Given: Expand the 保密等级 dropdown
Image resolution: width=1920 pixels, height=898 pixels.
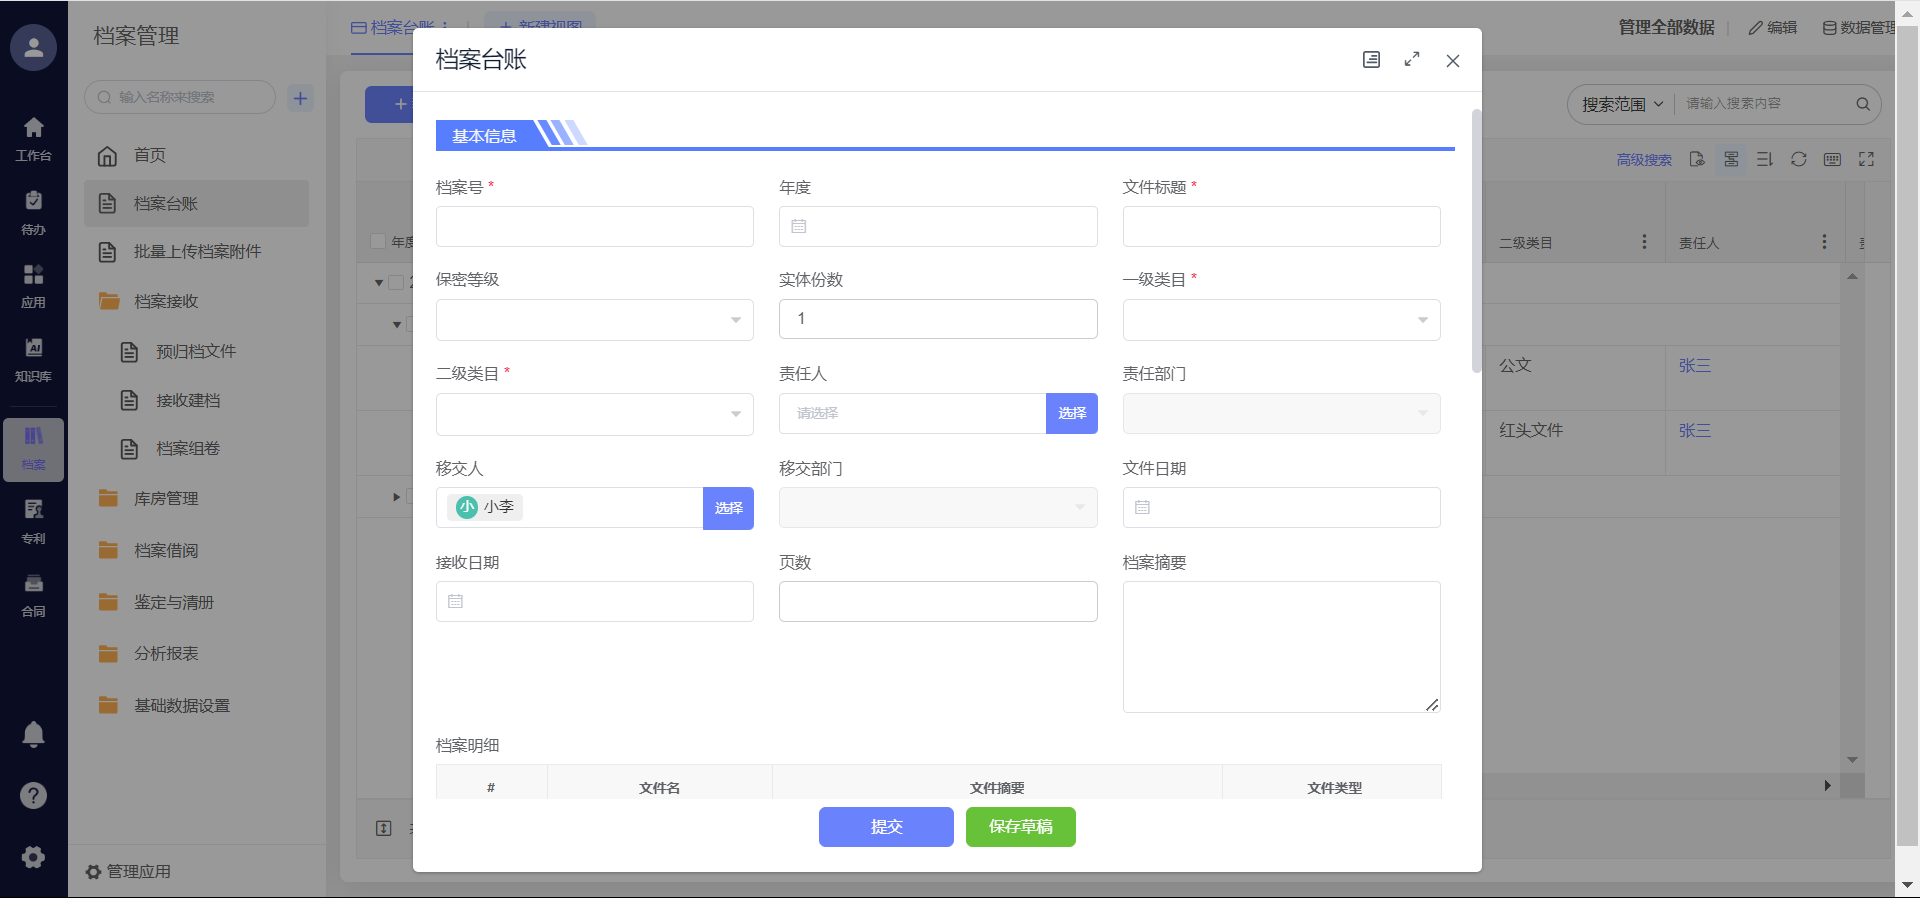Looking at the screenshot, I should pyautogui.click(x=594, y=320).
